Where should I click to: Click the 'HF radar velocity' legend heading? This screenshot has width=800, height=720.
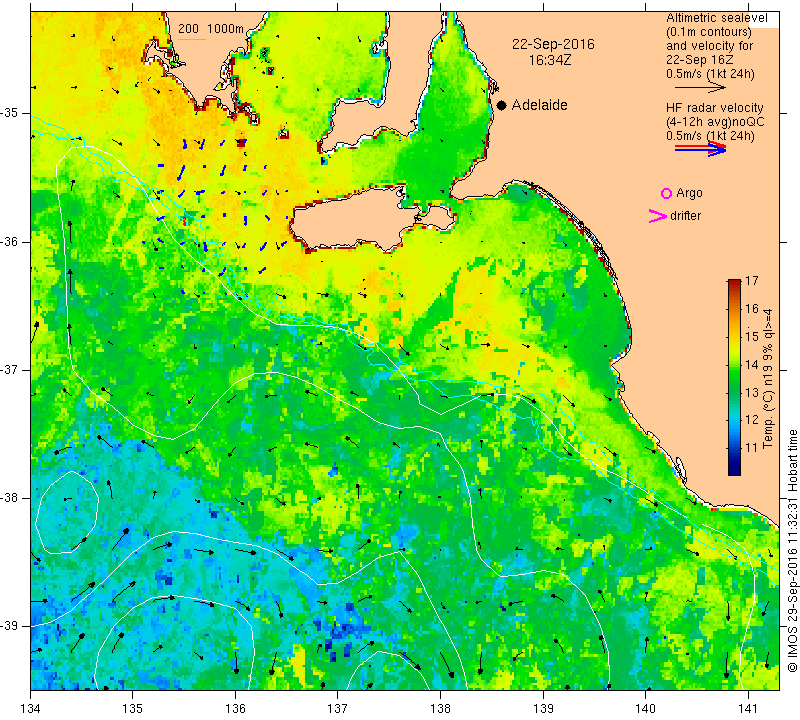click(714, 108)
